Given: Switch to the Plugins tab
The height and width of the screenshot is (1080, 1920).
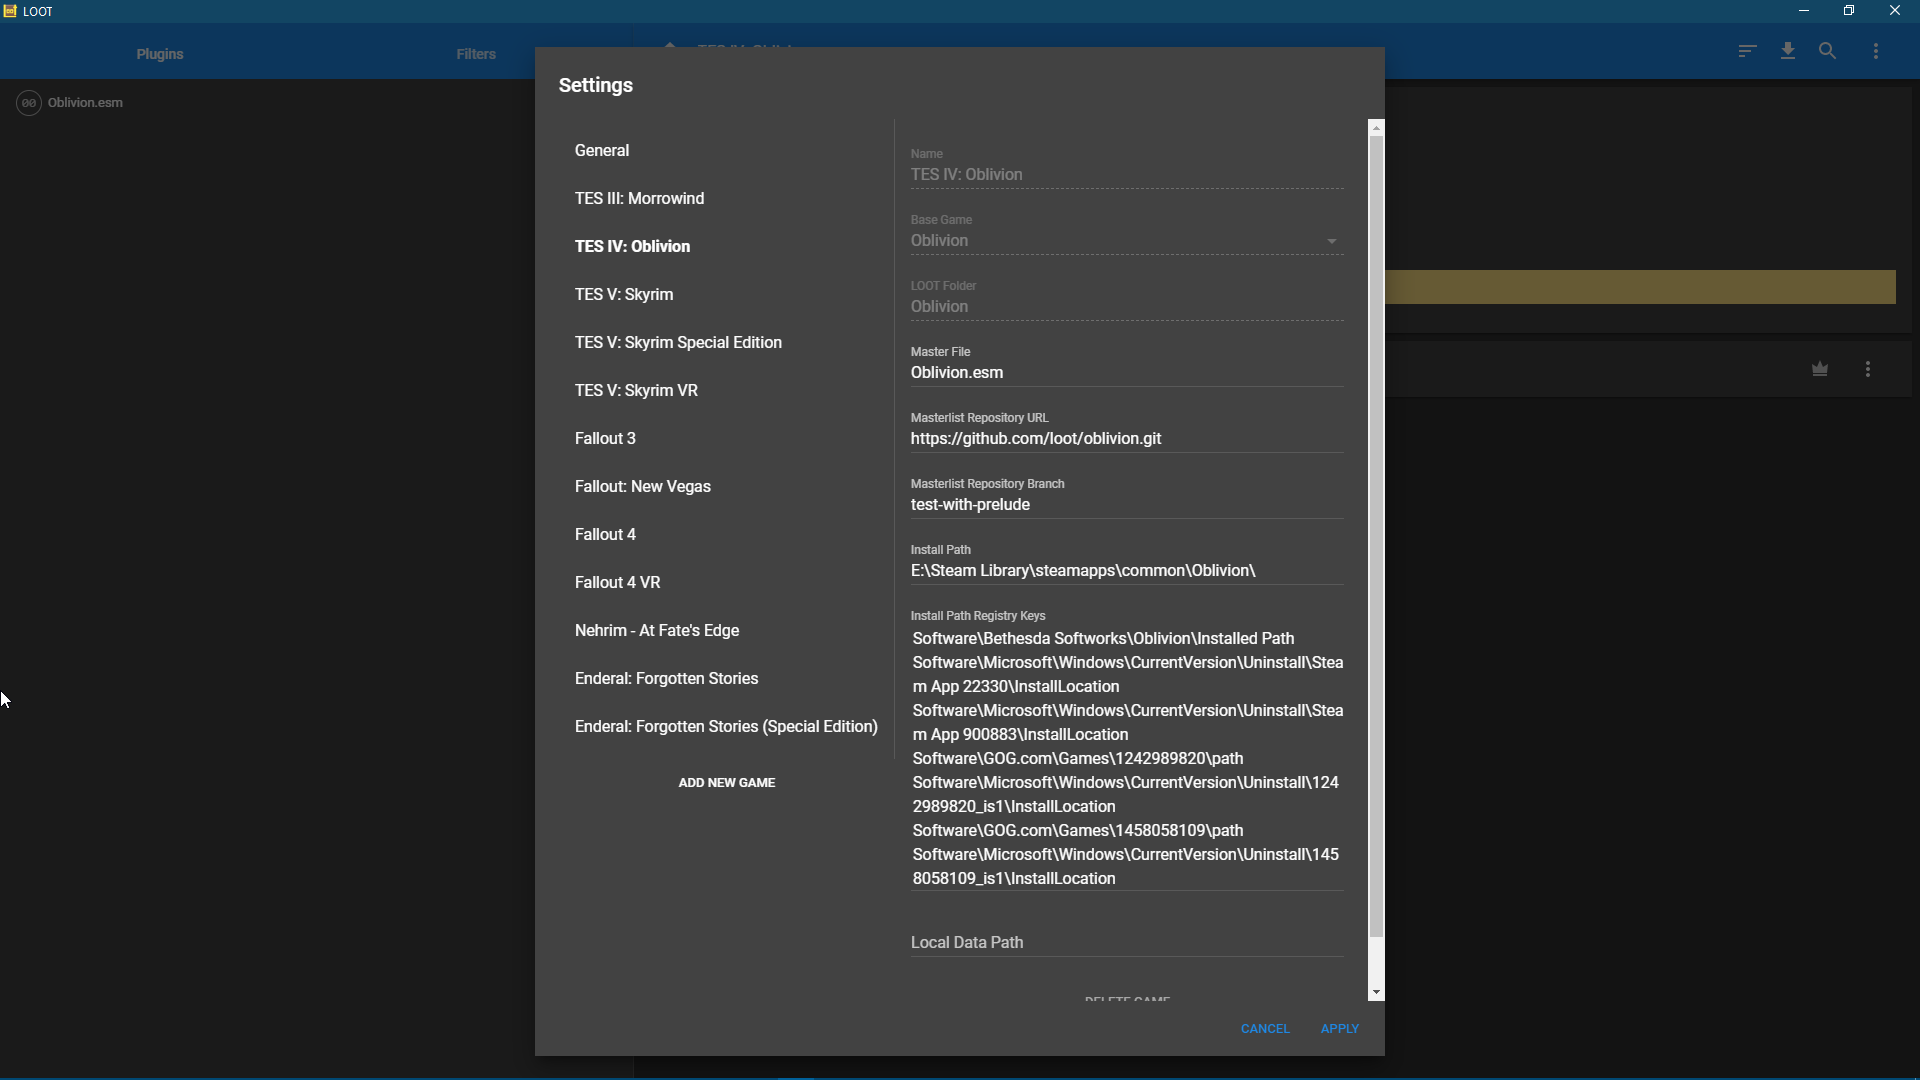Looking at the screenshot, I should tap(159, 54).
